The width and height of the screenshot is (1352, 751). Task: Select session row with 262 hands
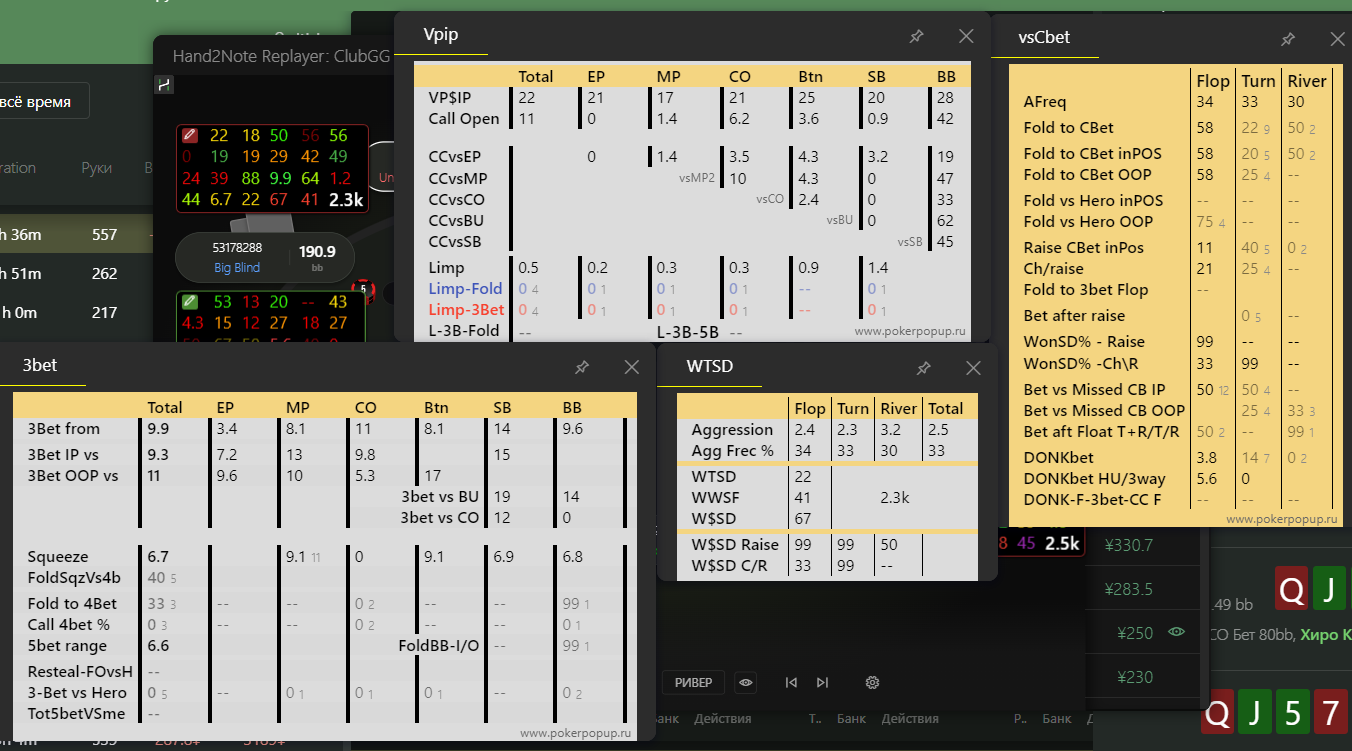(x=76, y=274)
